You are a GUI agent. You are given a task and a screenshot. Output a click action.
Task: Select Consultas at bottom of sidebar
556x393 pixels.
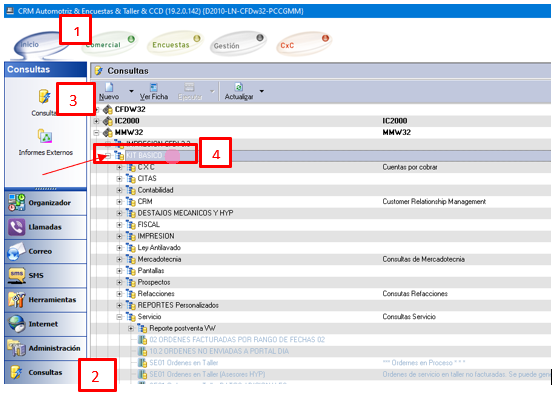(45, 372)
